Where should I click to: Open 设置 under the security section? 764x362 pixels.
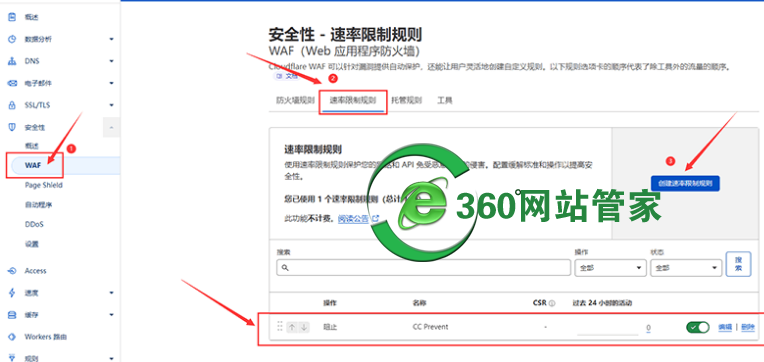pos(32,244)
